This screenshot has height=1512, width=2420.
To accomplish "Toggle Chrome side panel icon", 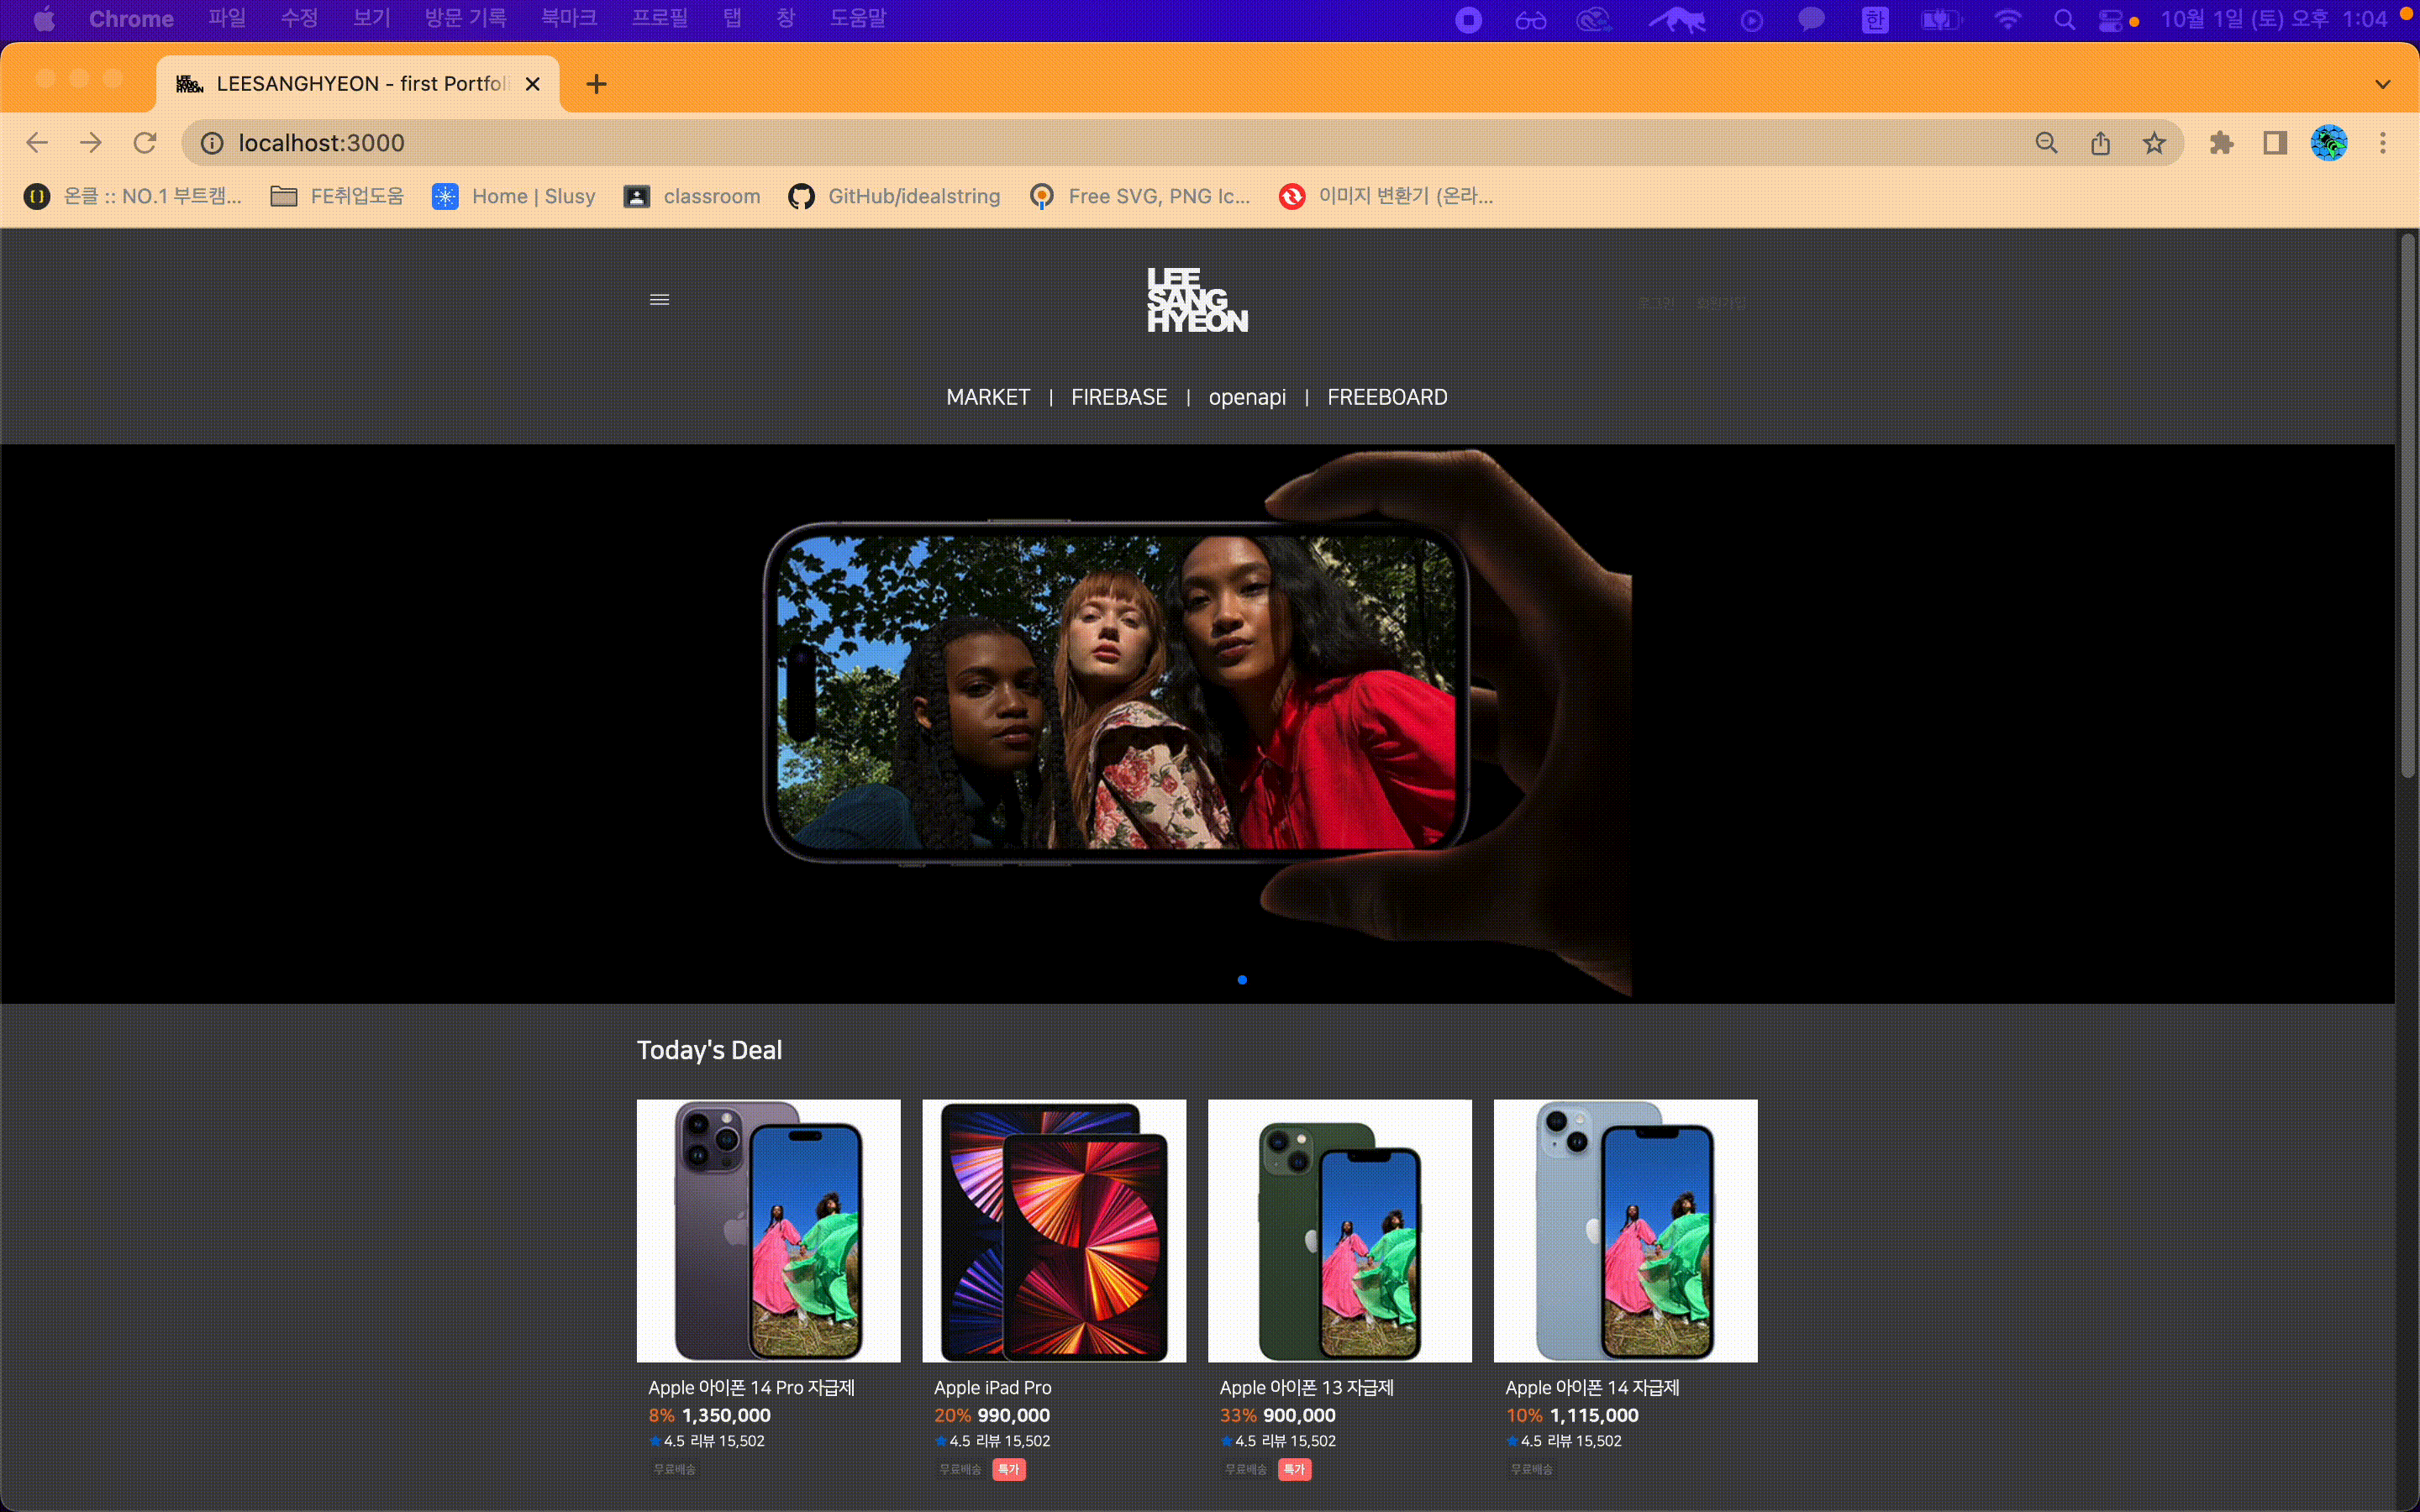I will pyautogui.click(x=2275, y=143).
